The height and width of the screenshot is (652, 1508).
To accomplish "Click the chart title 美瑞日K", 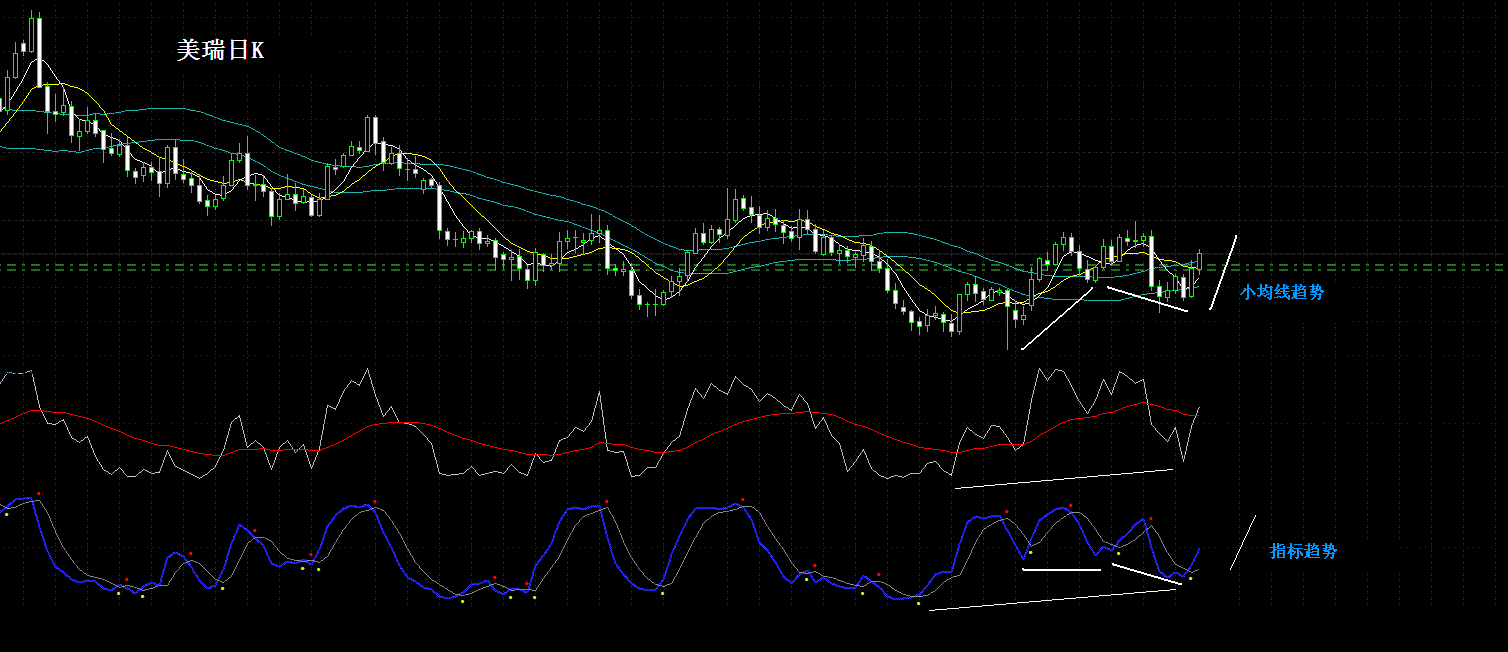I will tap(220, 51).
